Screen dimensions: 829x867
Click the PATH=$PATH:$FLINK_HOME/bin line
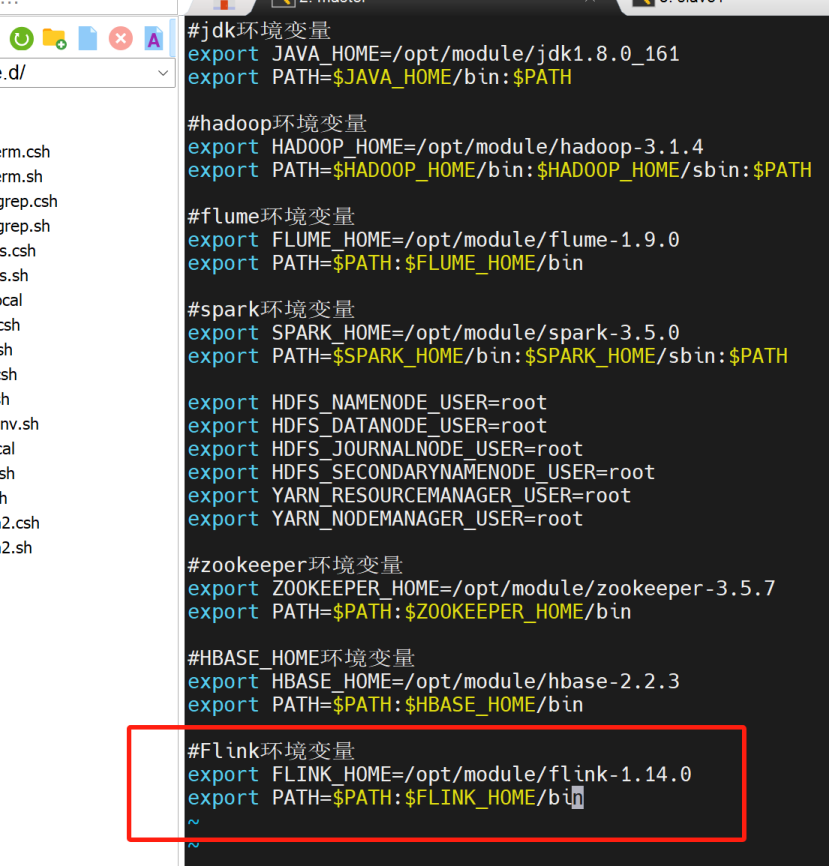point(385,797)
